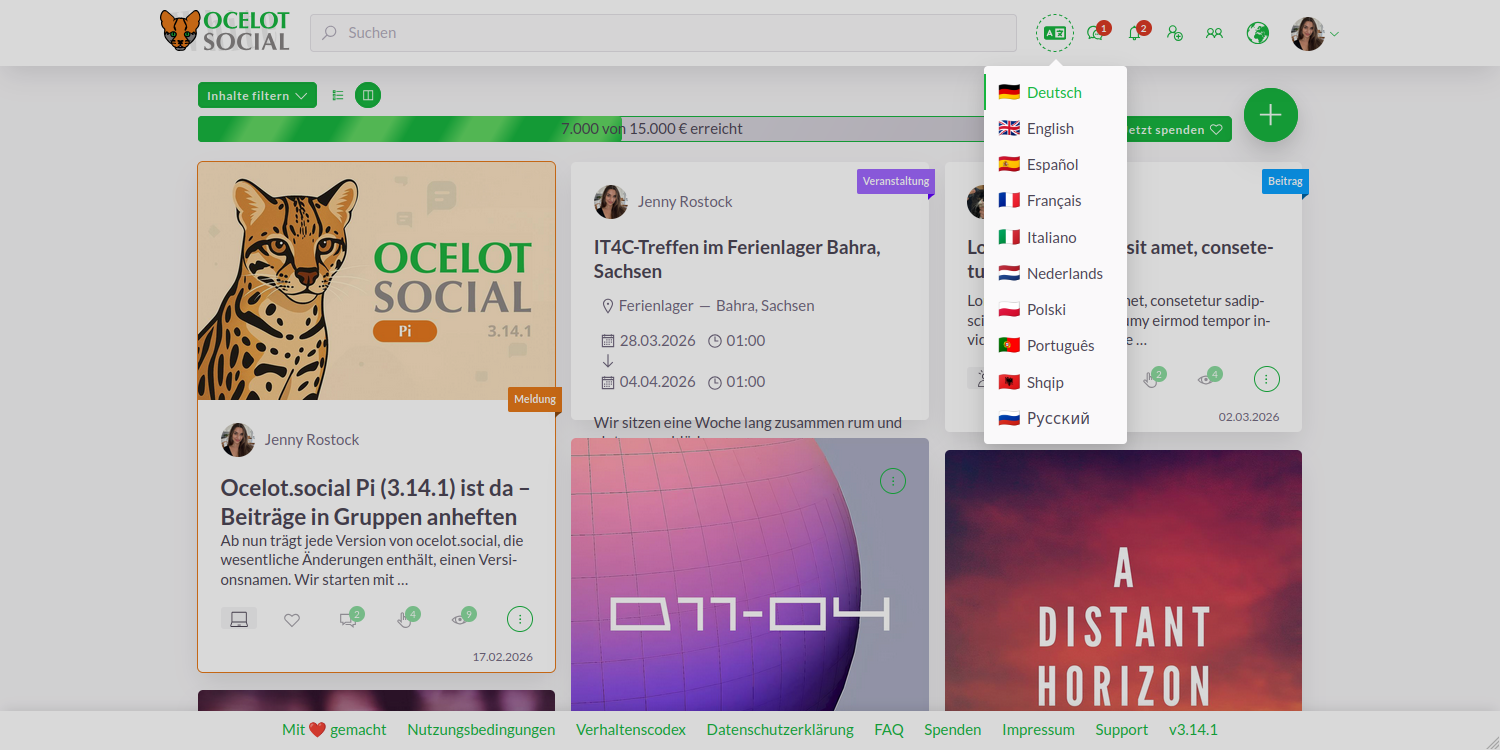Open three-dot menu on Ocelot.social Pi post
The height and width of the screenshot is (750, 1500).
coord(520,619)
